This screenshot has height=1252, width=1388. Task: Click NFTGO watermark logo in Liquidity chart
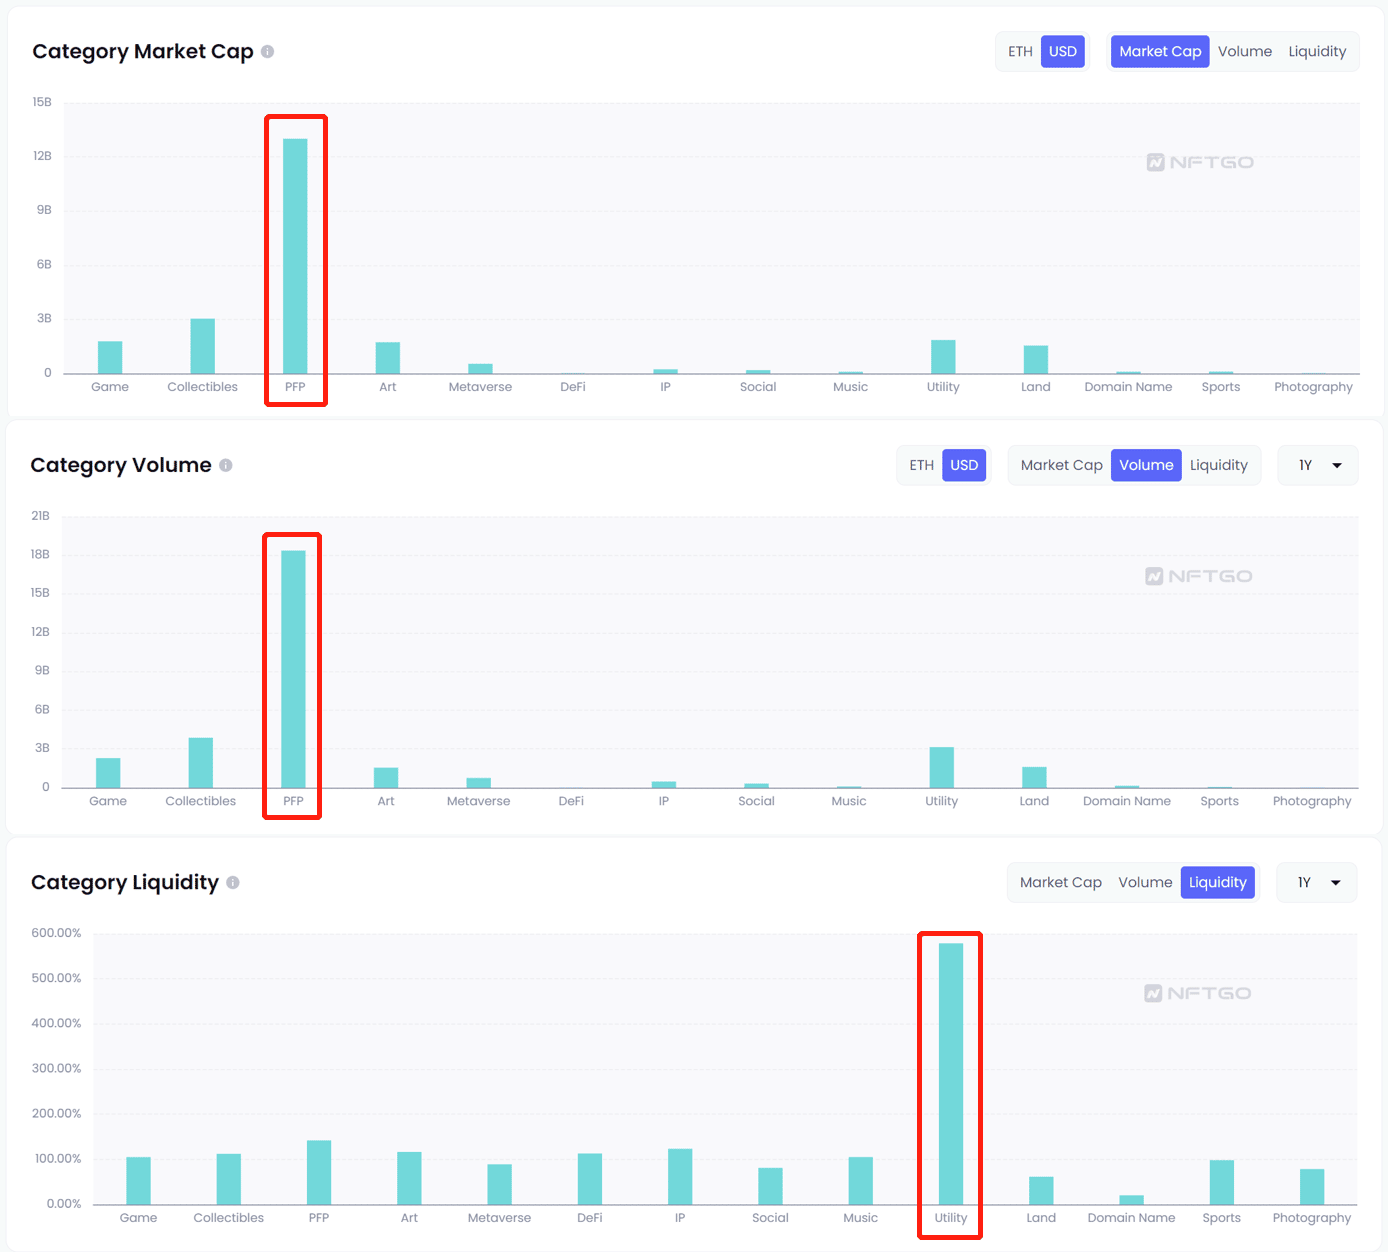tap(1197, 993)
